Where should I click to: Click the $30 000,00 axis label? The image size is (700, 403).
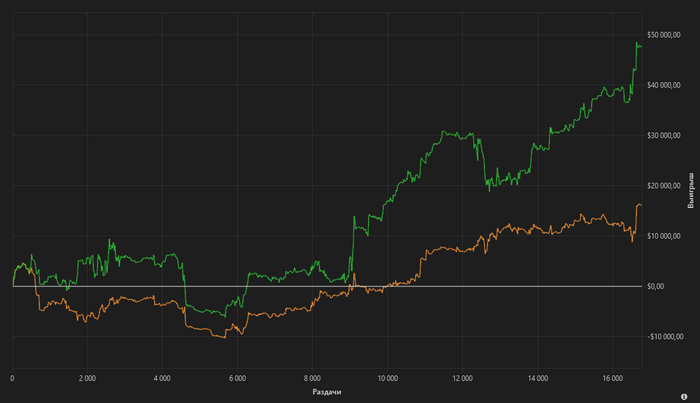664,136
